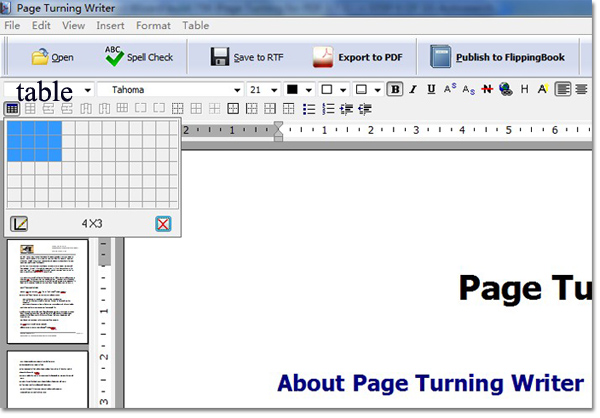Image resolution: width=600 pixels, height=418 pixels.
Task: Apply subscript formatting
Action: pos(468,90)
